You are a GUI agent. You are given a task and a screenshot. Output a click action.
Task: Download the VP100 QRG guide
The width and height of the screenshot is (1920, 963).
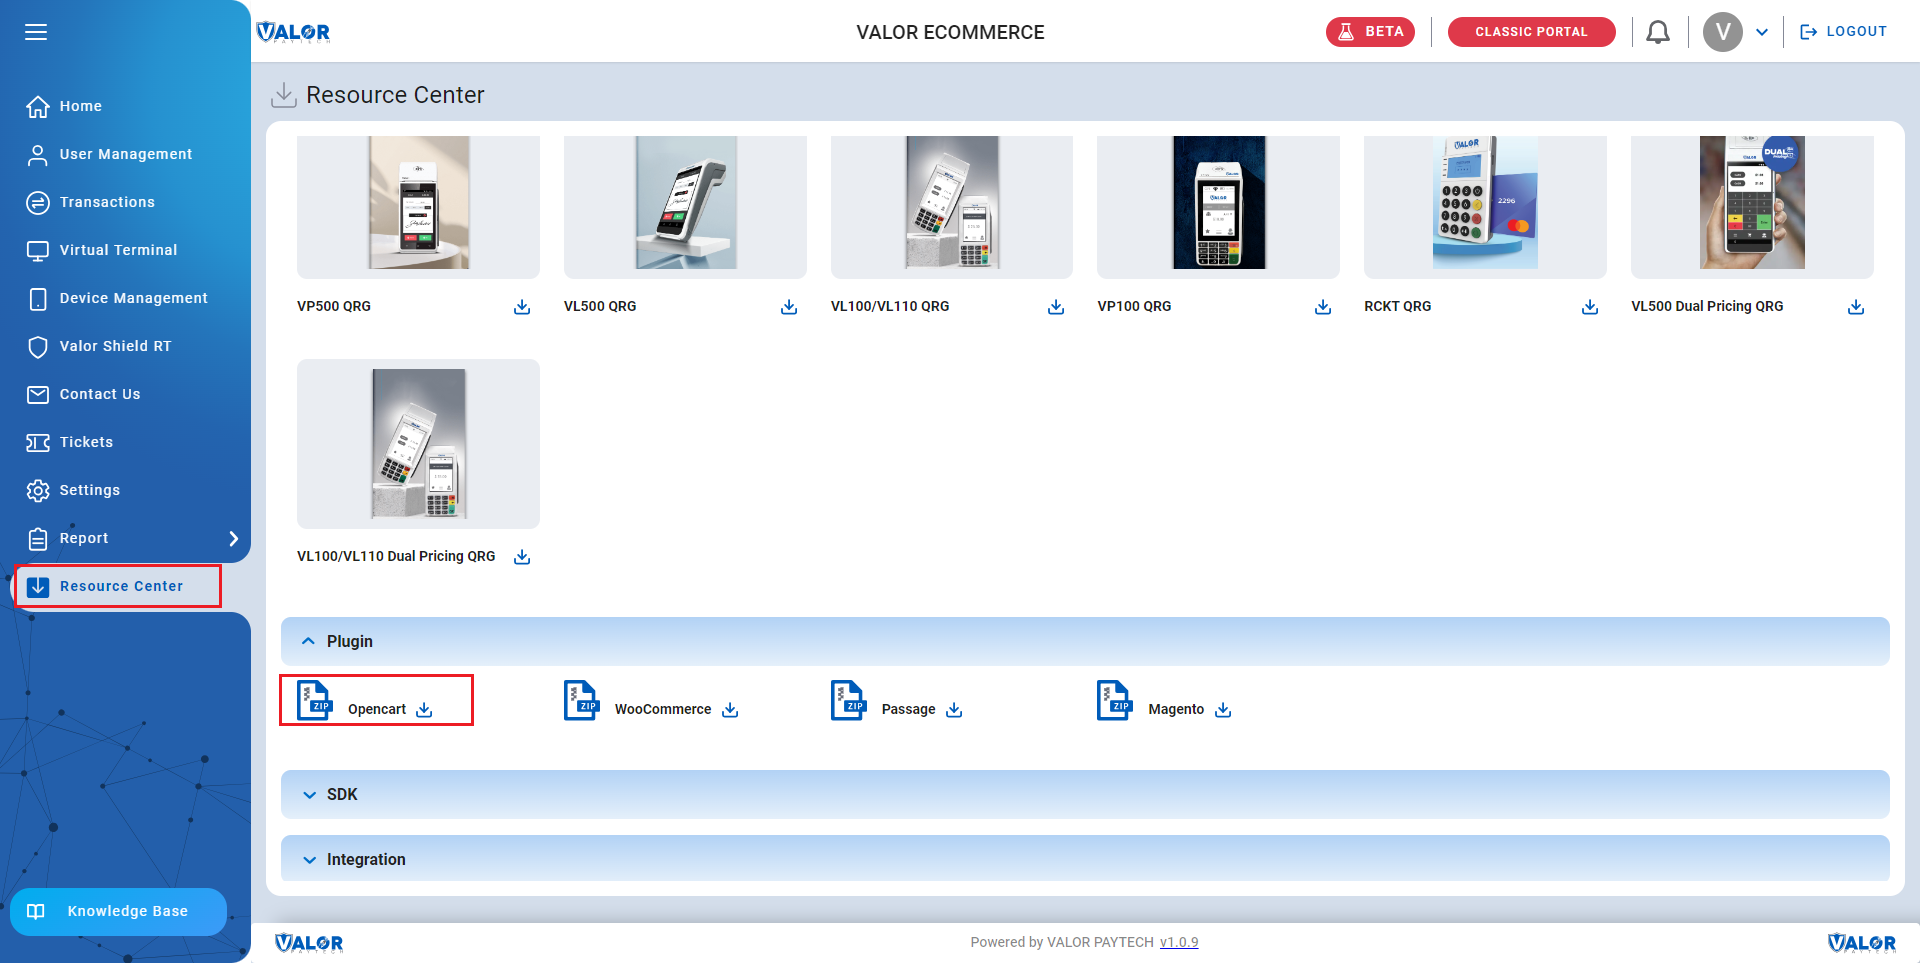point(1323,307)
